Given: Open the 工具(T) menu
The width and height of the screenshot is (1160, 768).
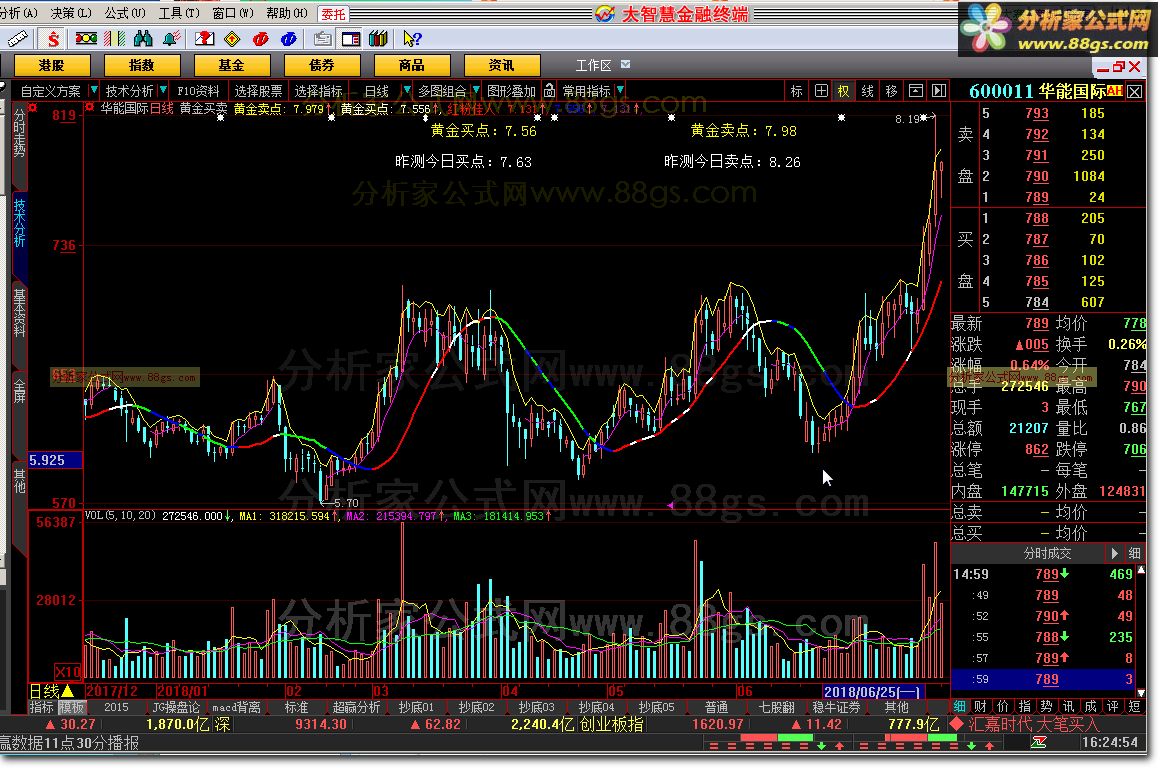Looking at the screenshot, I should click(179, 13).
